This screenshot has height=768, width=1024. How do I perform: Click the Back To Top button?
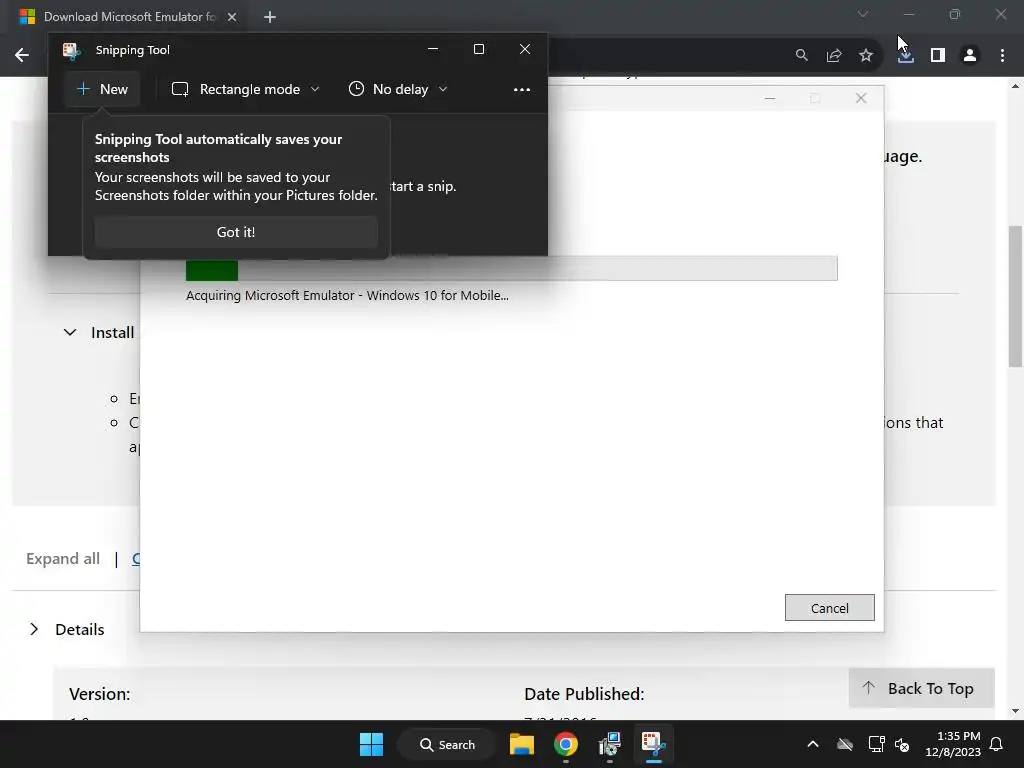(921, 688)
